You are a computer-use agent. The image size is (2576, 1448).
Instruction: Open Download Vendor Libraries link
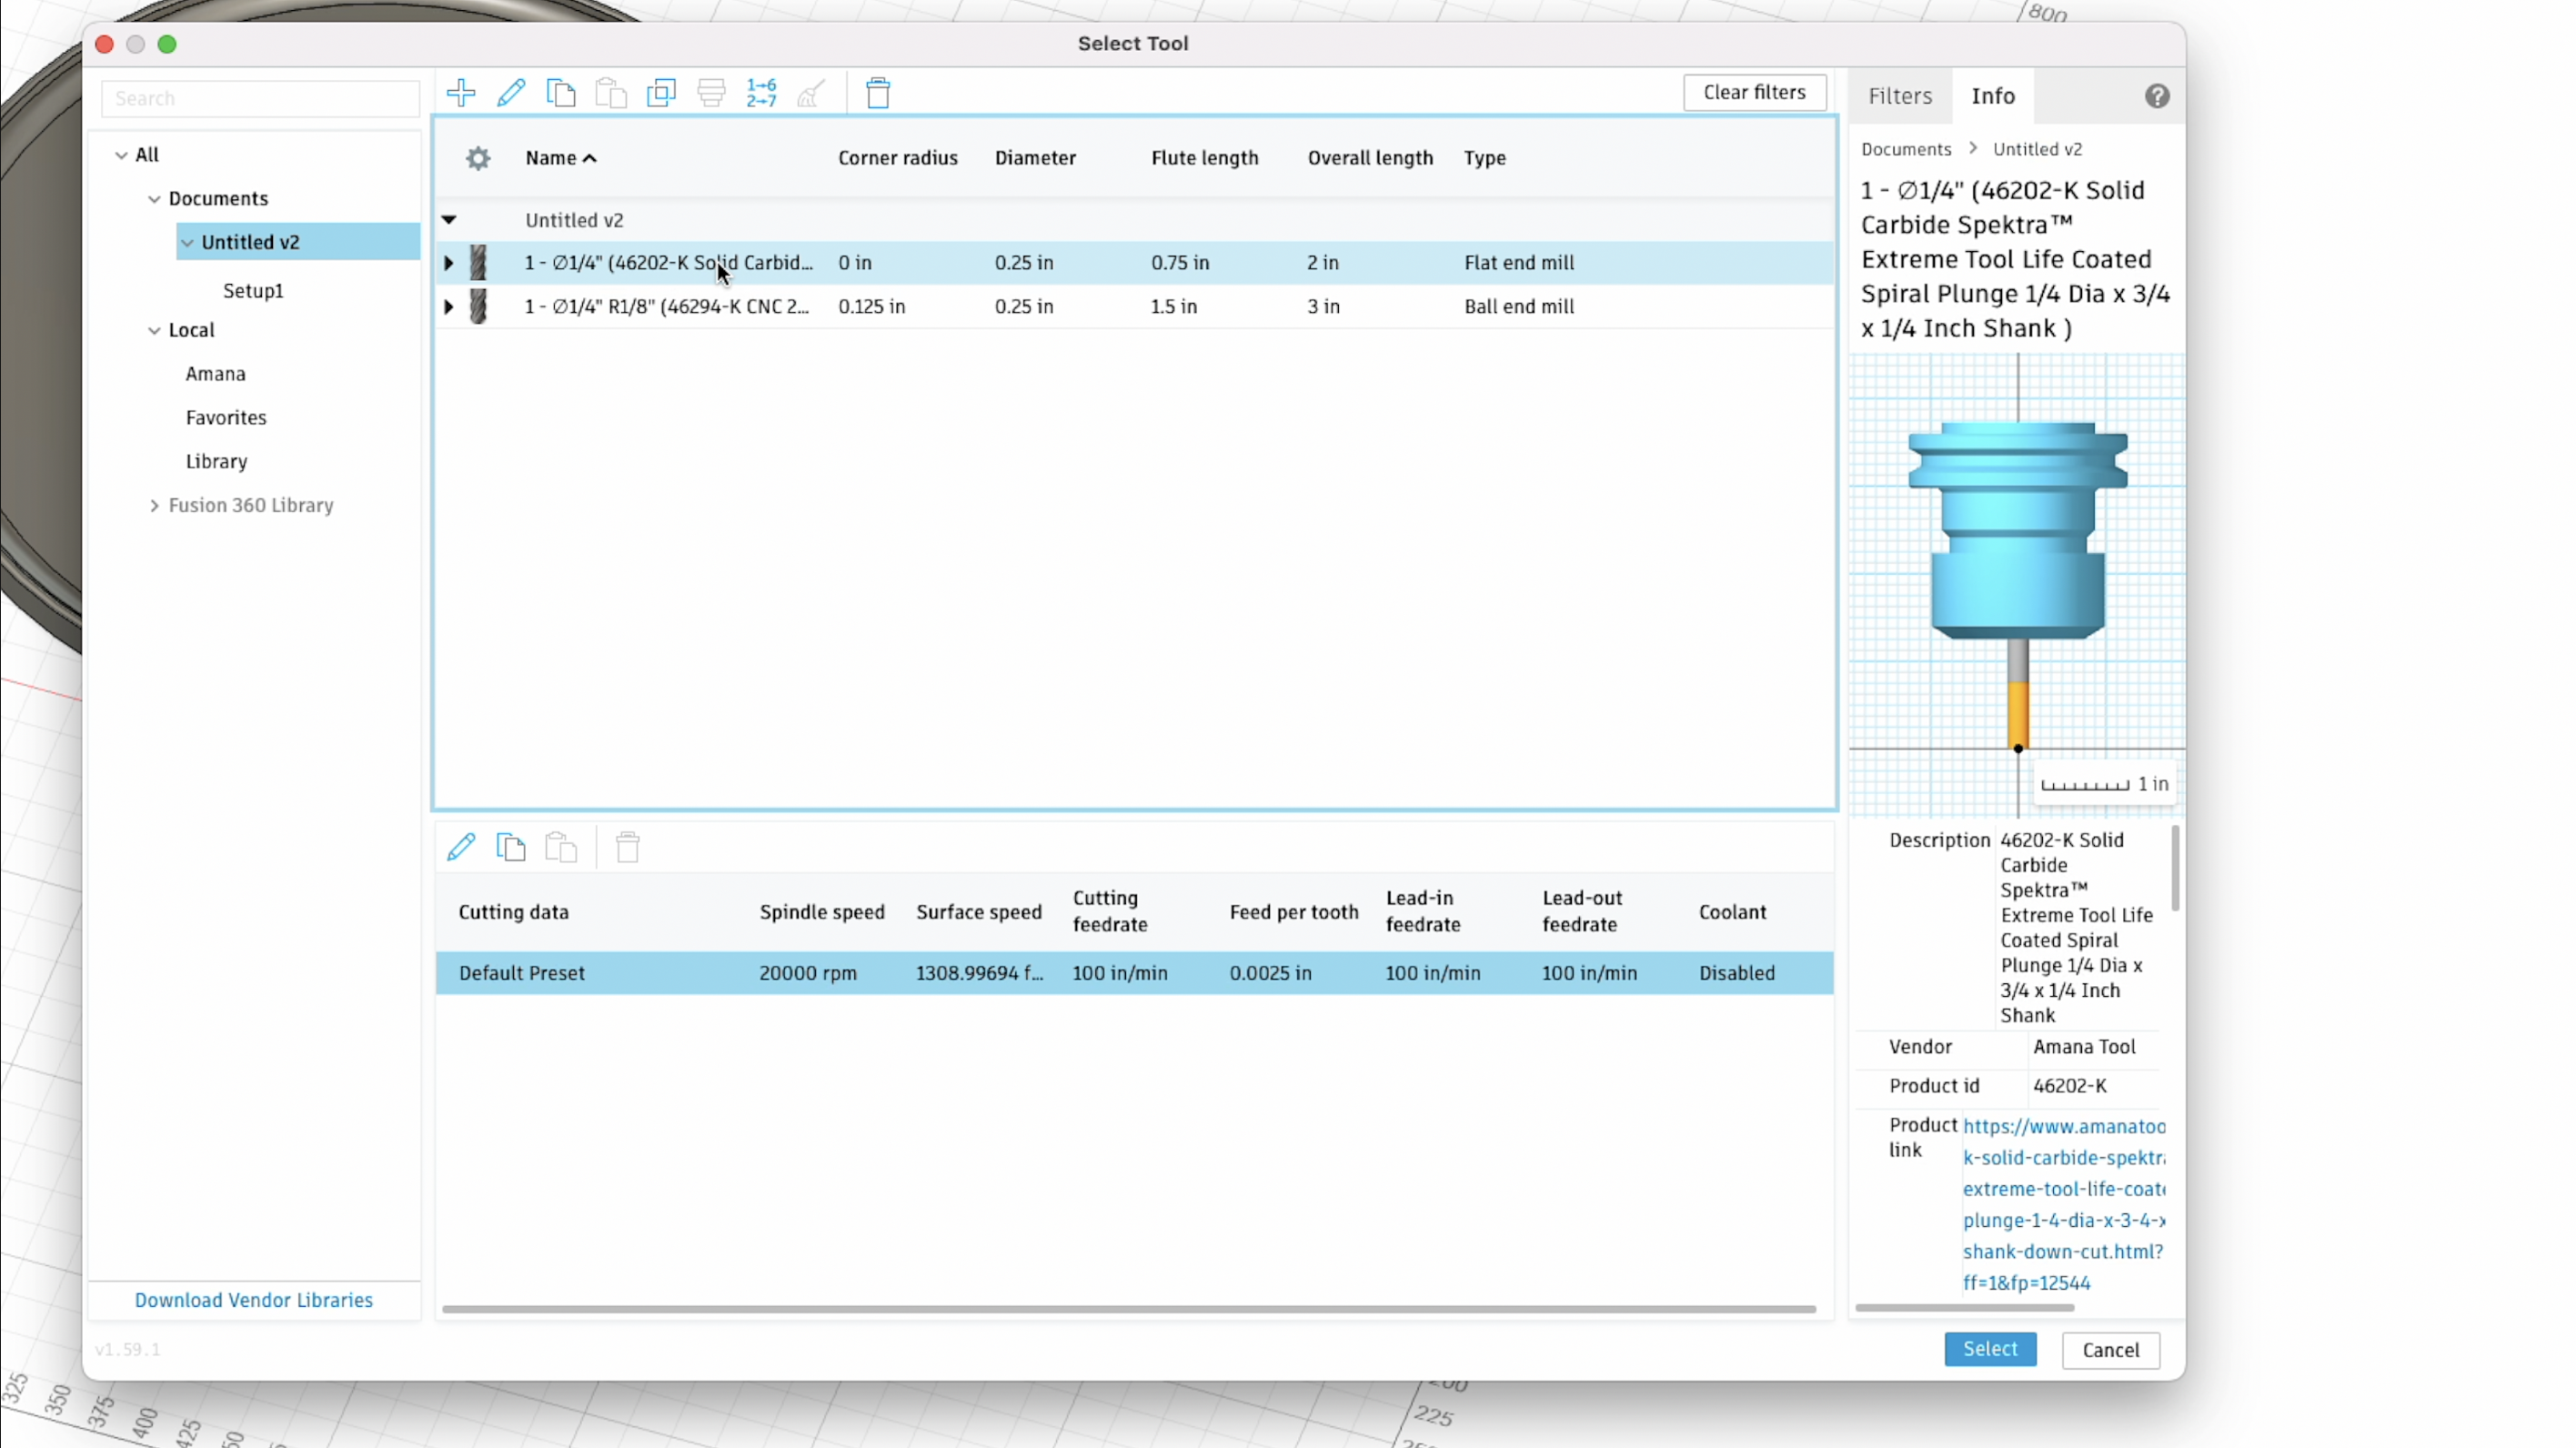(x=254, y=1300)
